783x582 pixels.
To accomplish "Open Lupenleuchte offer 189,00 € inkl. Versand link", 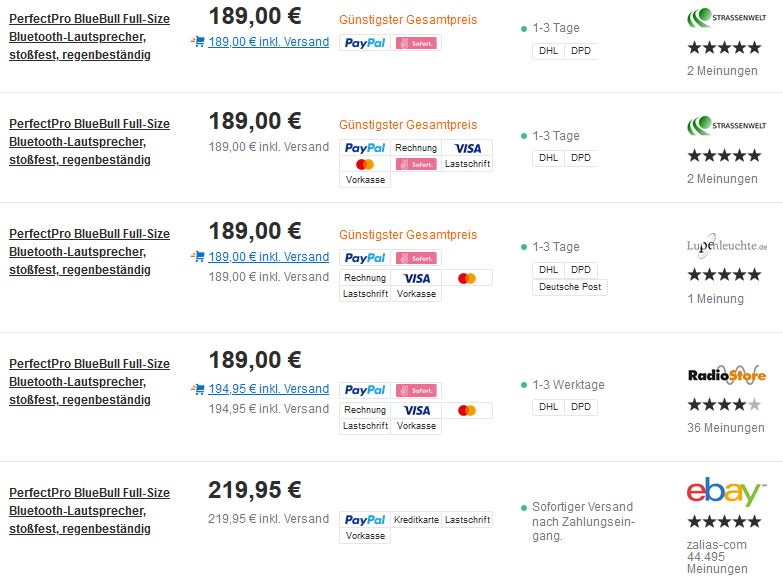I will pyautogui.click(x=269, y=257).
